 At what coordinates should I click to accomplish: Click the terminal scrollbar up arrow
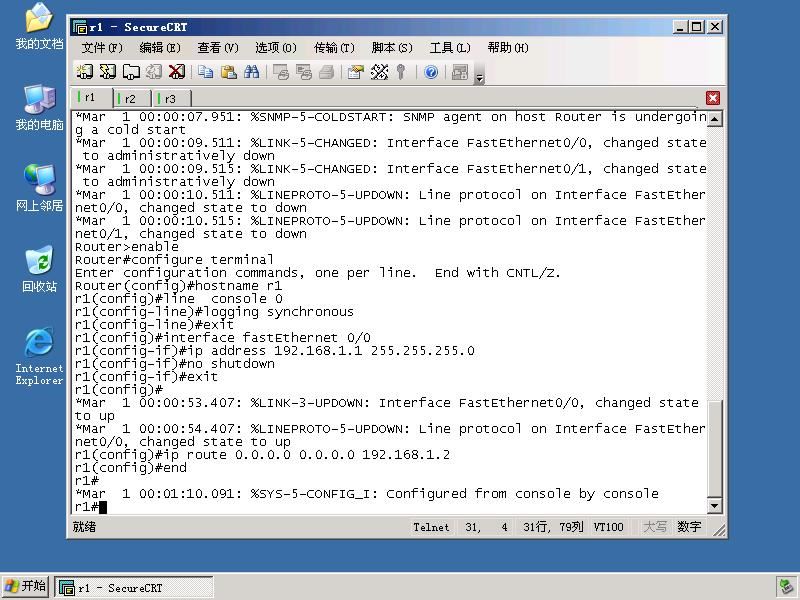coord(714,119)
